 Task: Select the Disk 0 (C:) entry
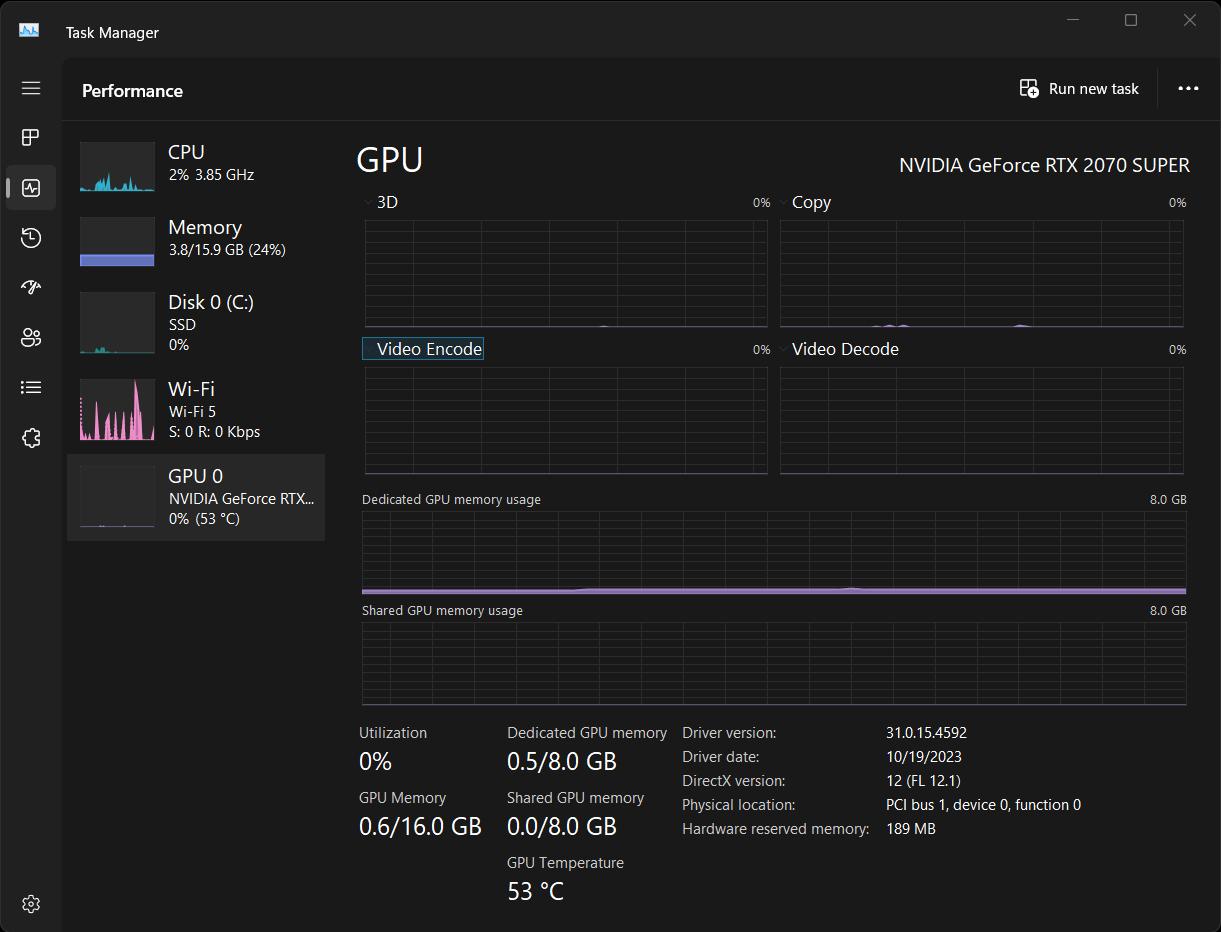[x=196, y=322]
